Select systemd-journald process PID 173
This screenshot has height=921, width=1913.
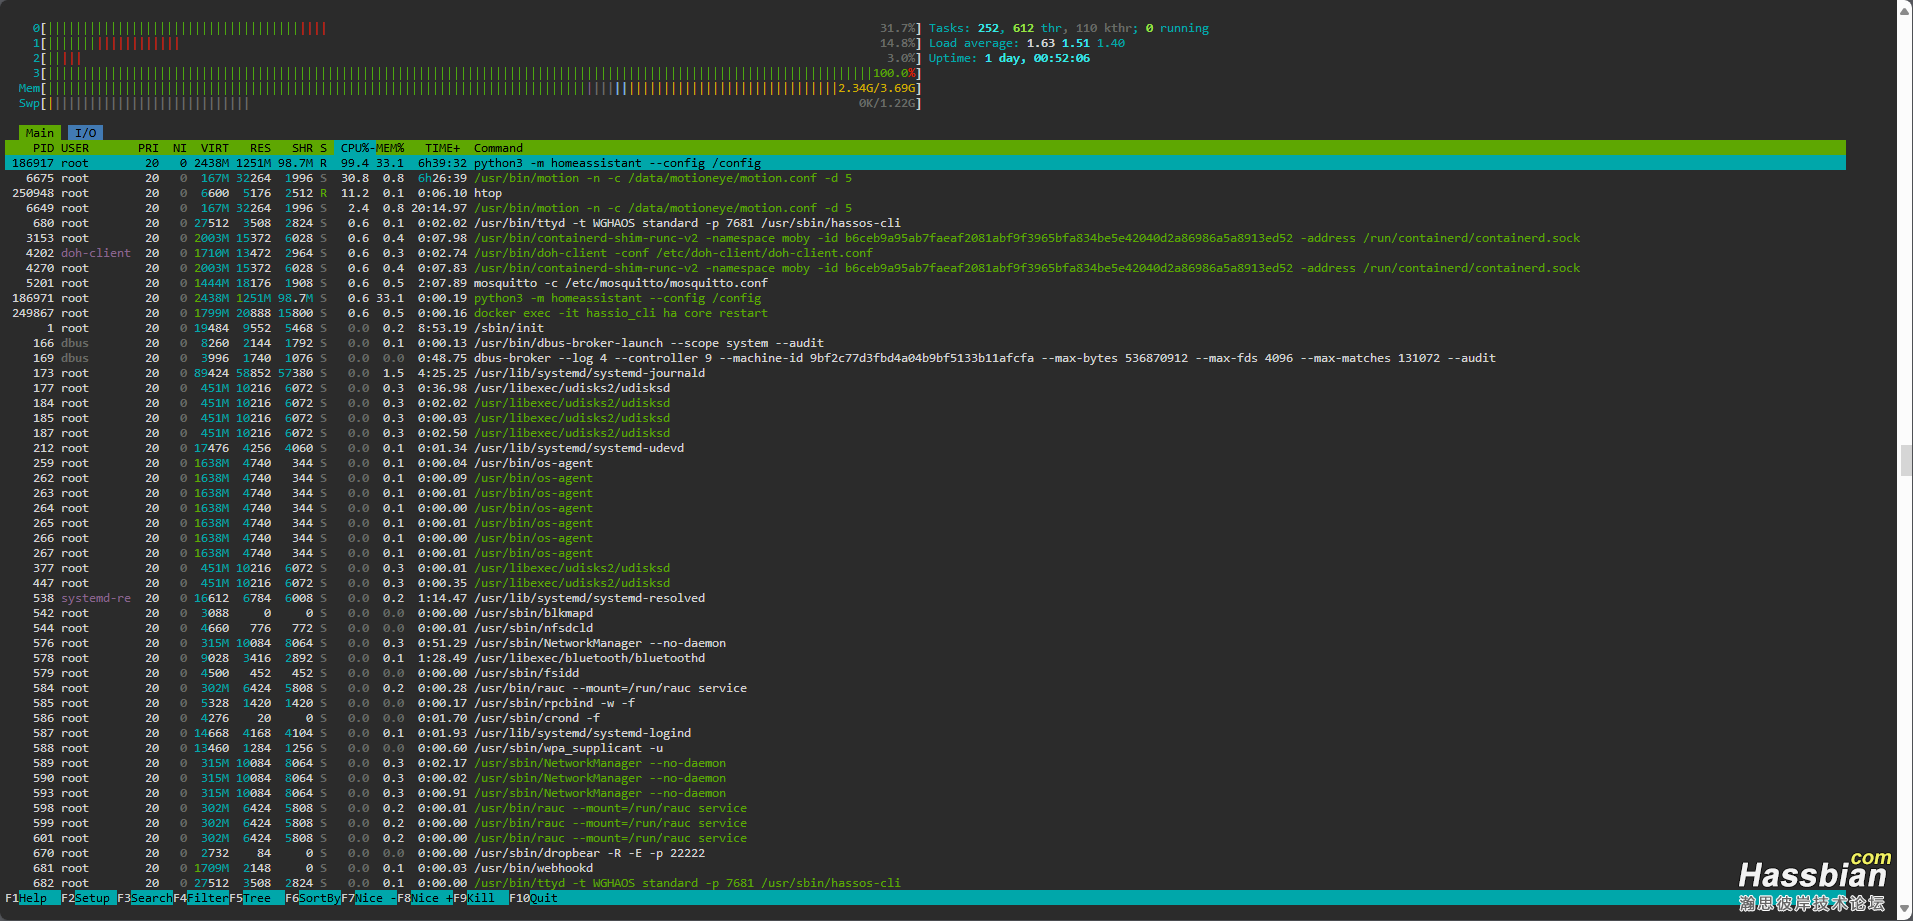coord(925,373)
